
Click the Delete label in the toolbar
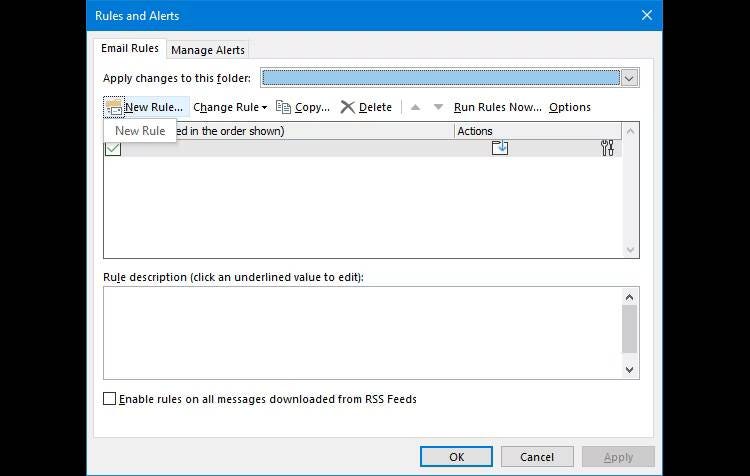(375, 107)
